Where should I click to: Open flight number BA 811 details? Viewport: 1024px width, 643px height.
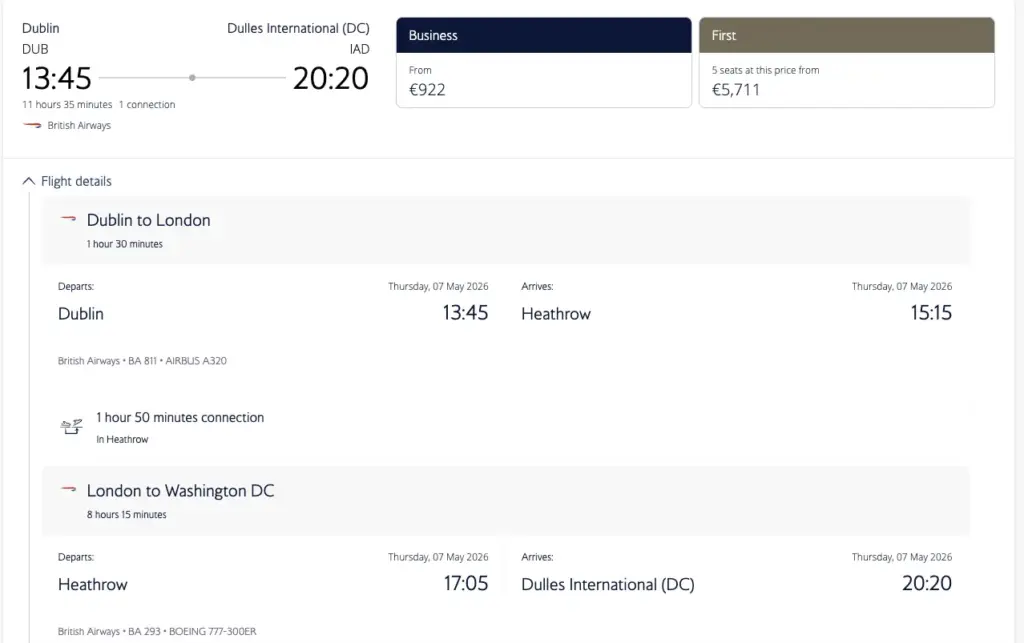coord(141,361)
